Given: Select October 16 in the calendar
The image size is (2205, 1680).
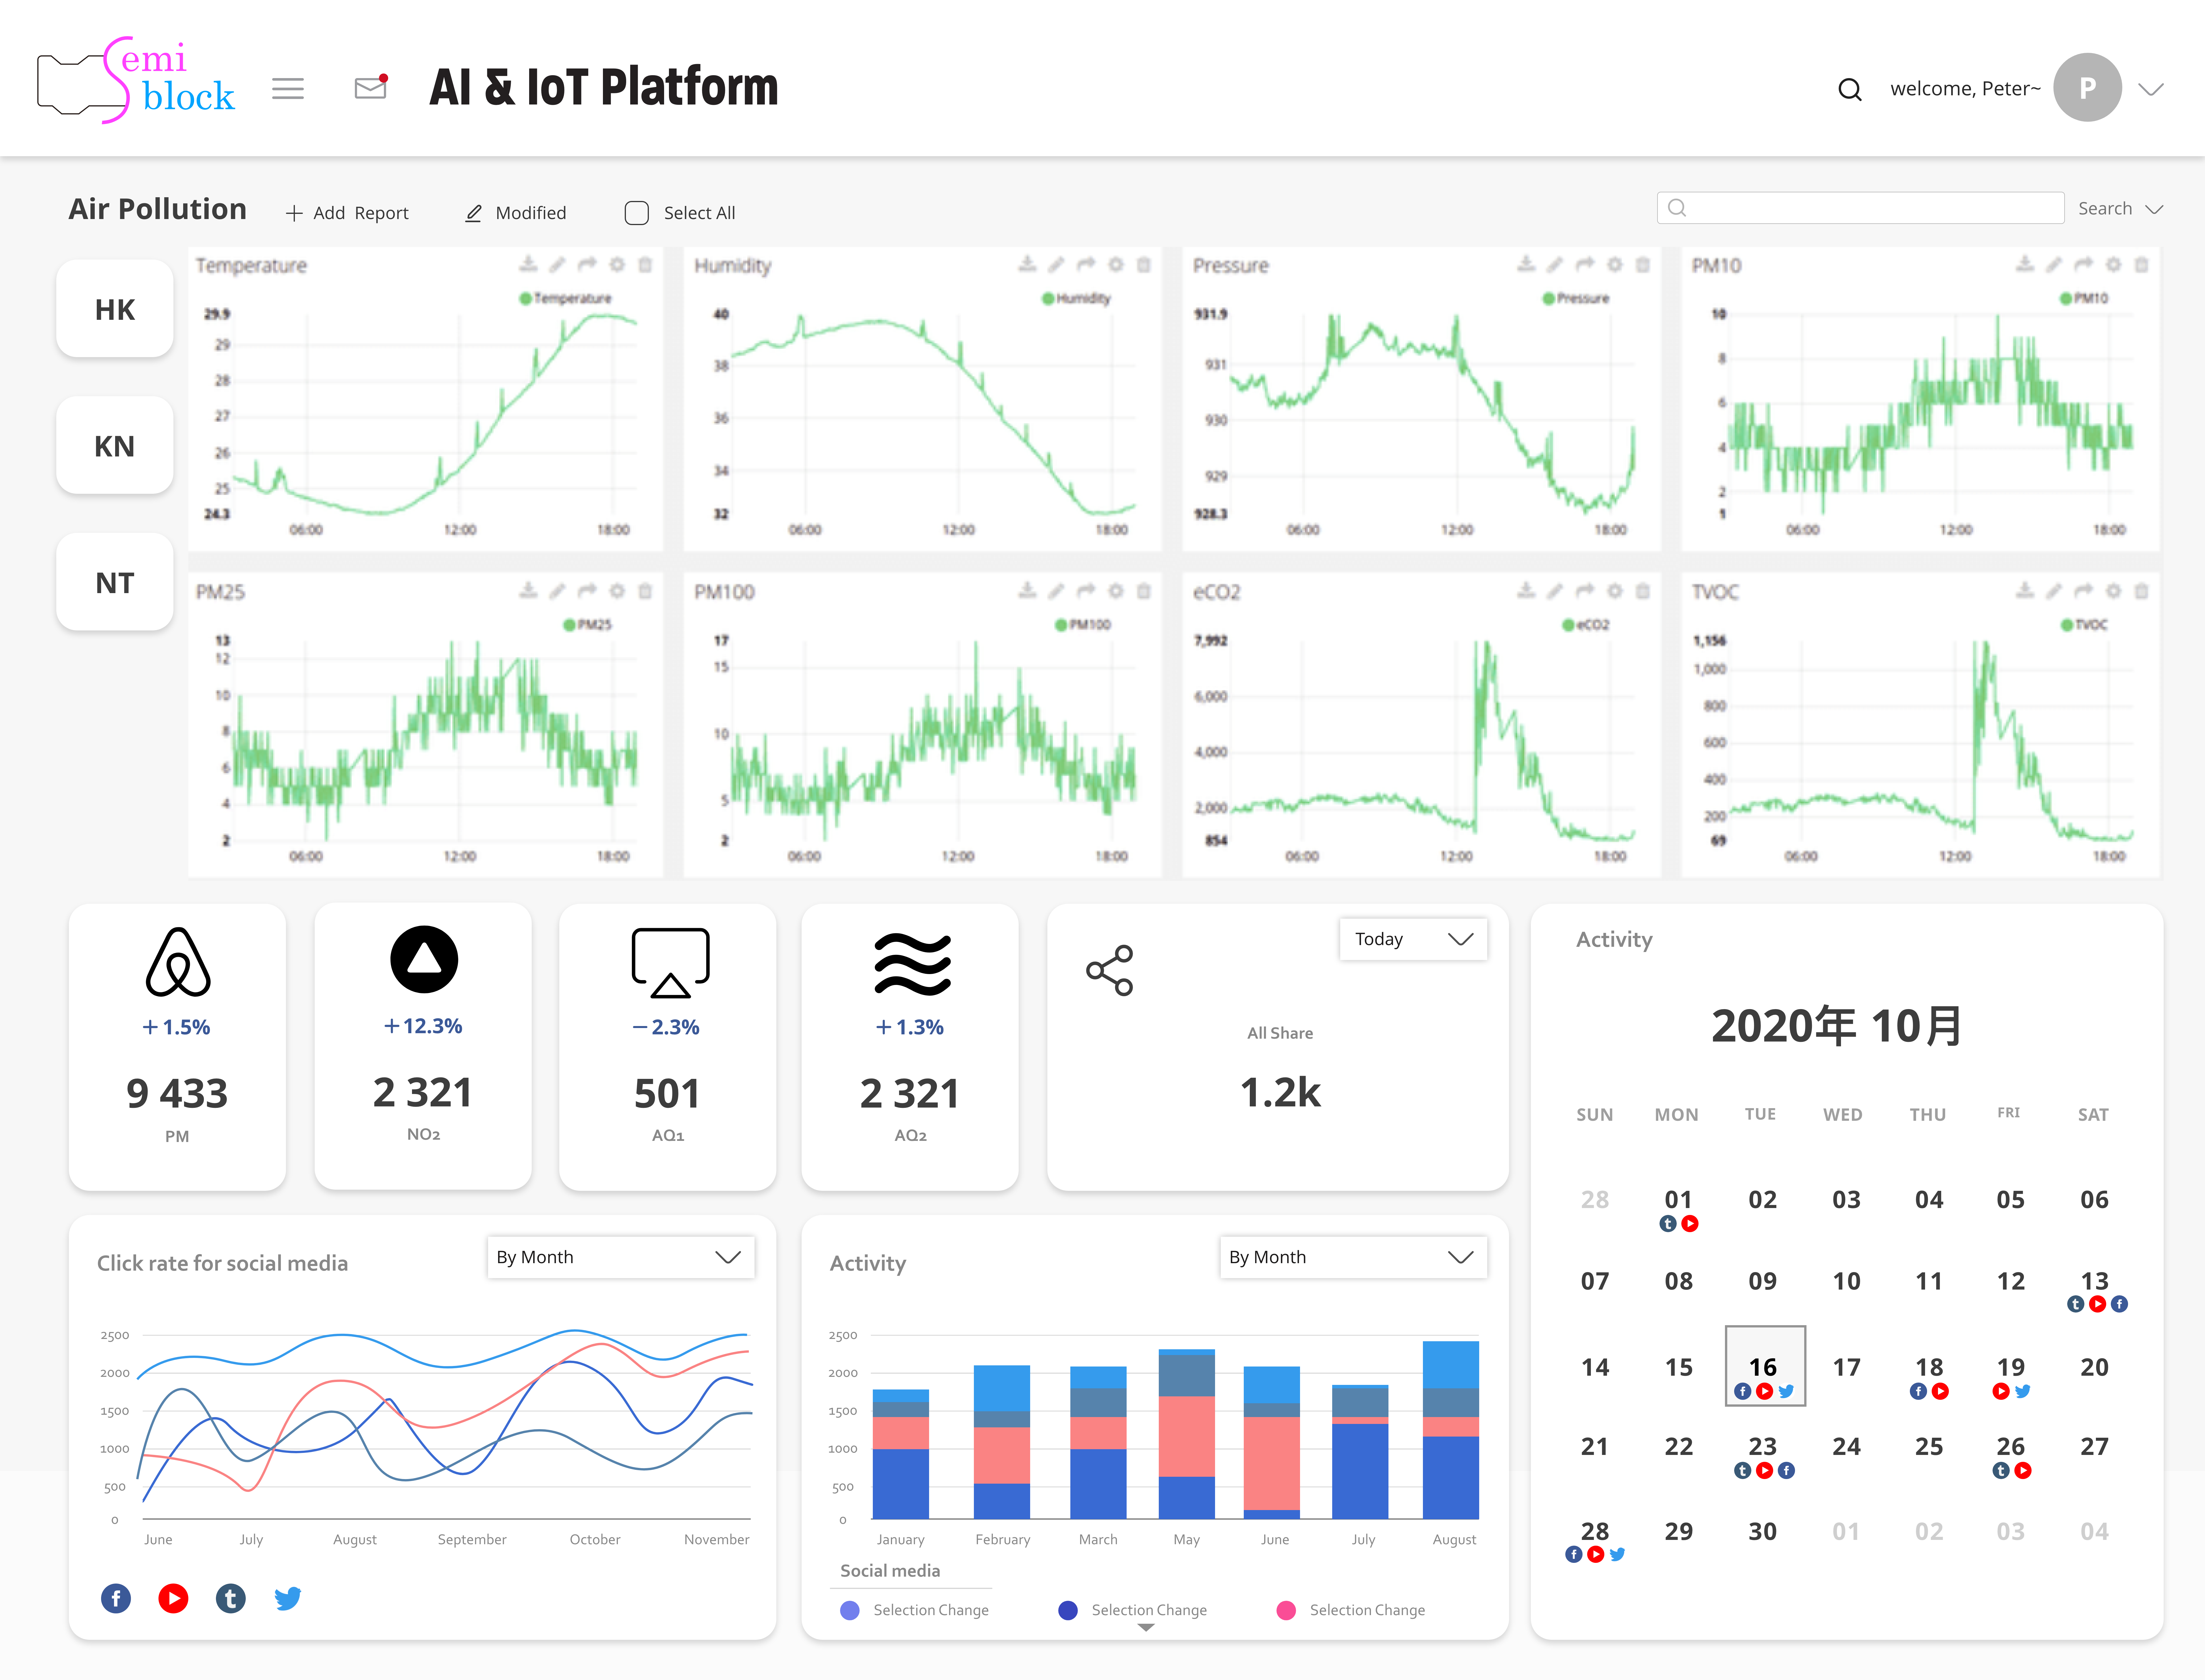Looking at the screenshot, I should 1765,1366.
